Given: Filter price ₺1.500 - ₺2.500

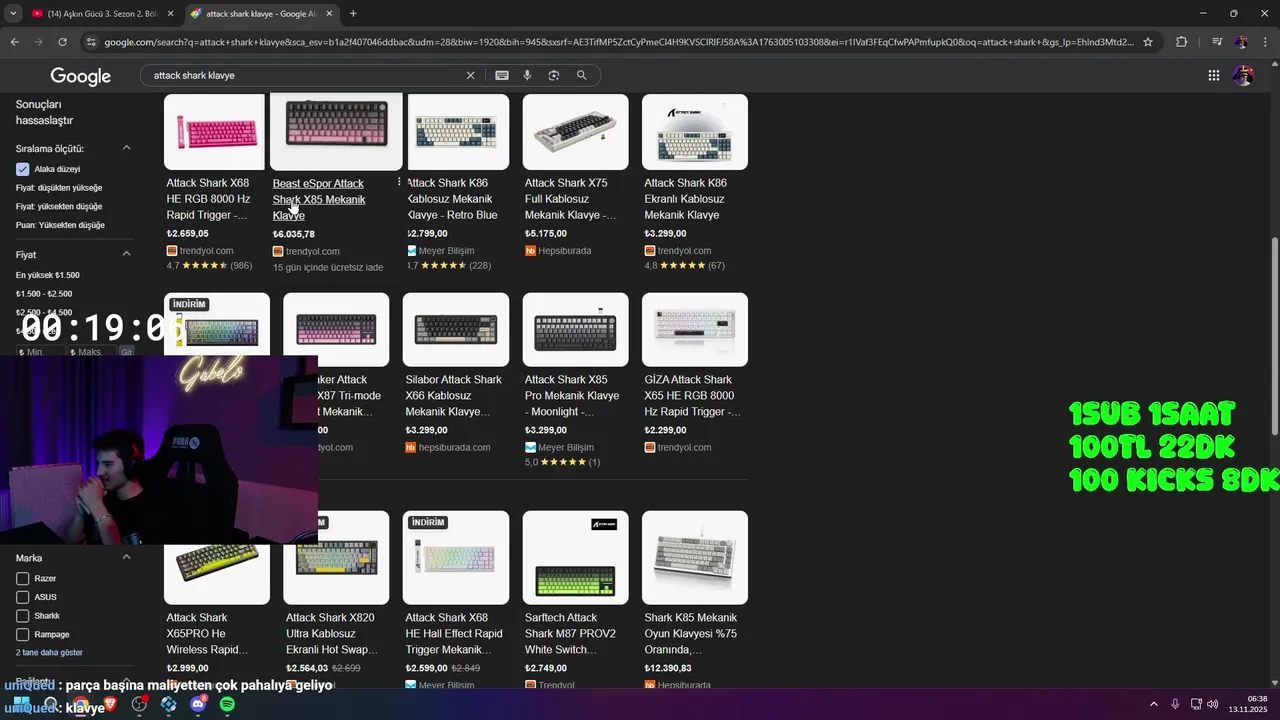Looking at the screenshot, I should [x=43, y=294].
